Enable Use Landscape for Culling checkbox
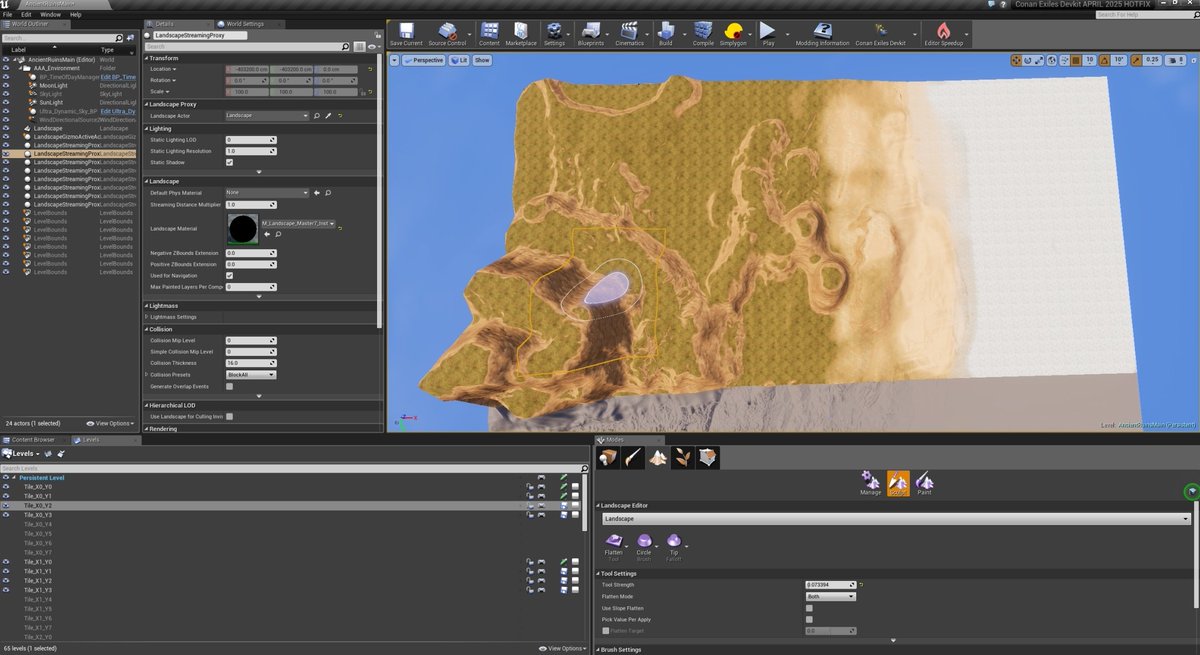Screen dimensions: 1200x655 pyautogui.click(x=229, y=416)
